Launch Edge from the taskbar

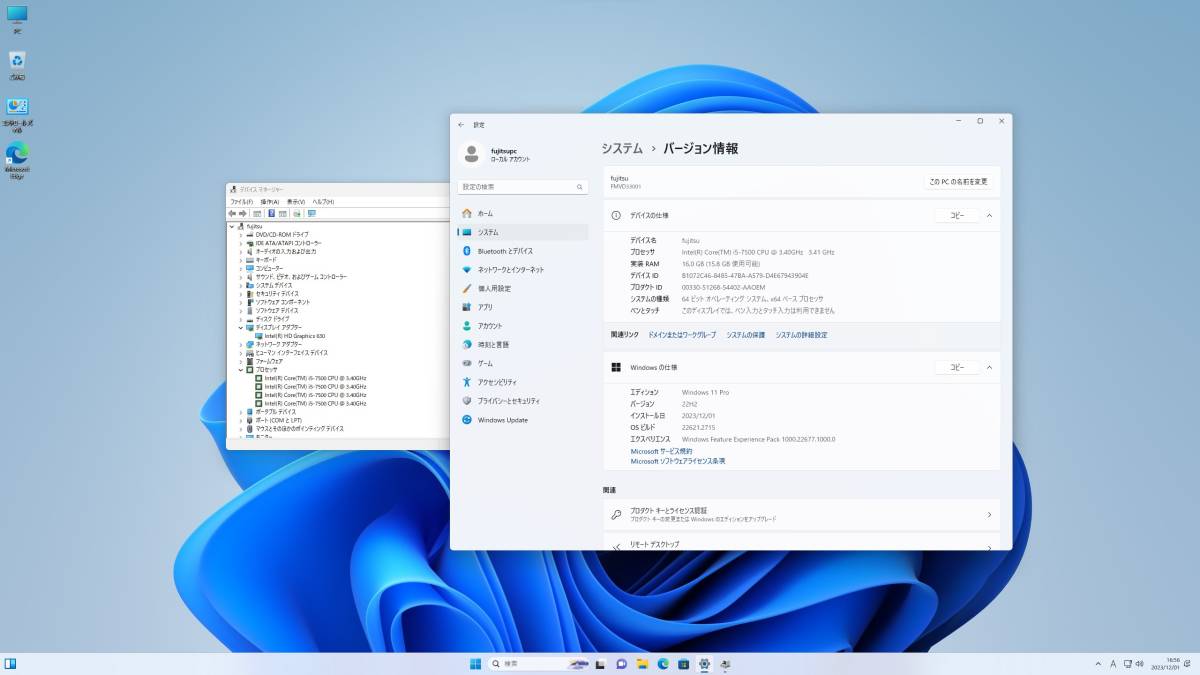662,664
